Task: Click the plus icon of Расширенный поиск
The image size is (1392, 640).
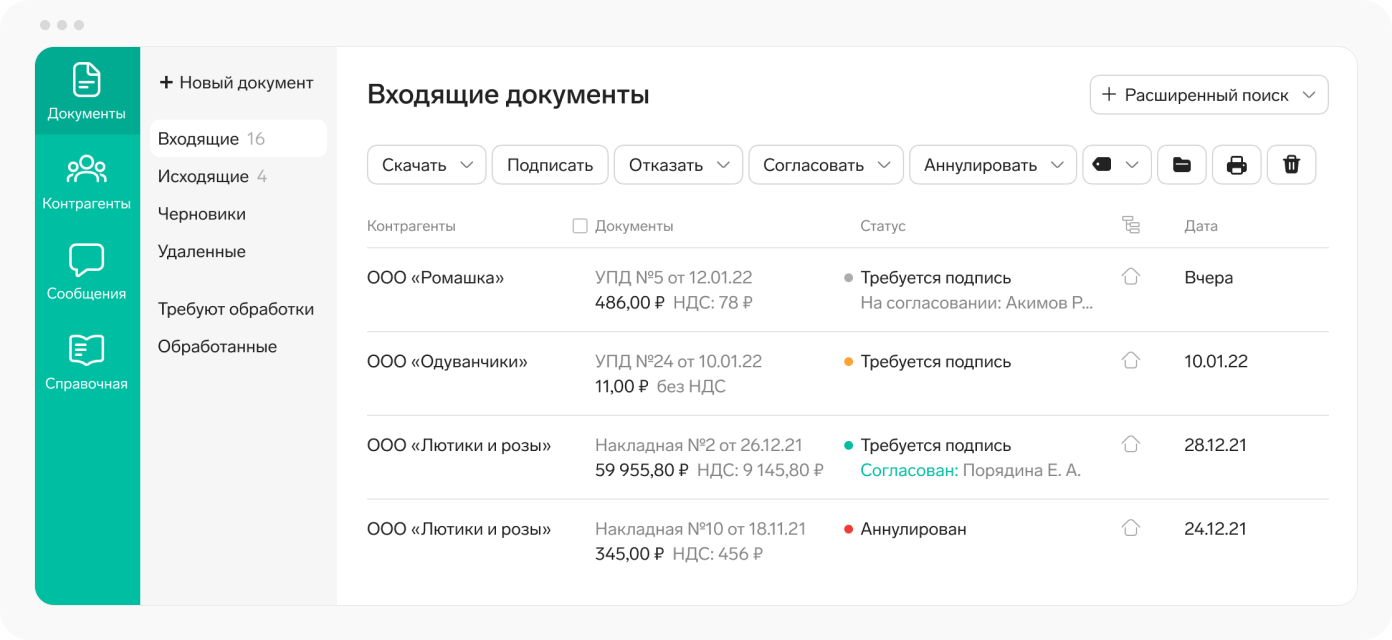Action: point(1108,95)
